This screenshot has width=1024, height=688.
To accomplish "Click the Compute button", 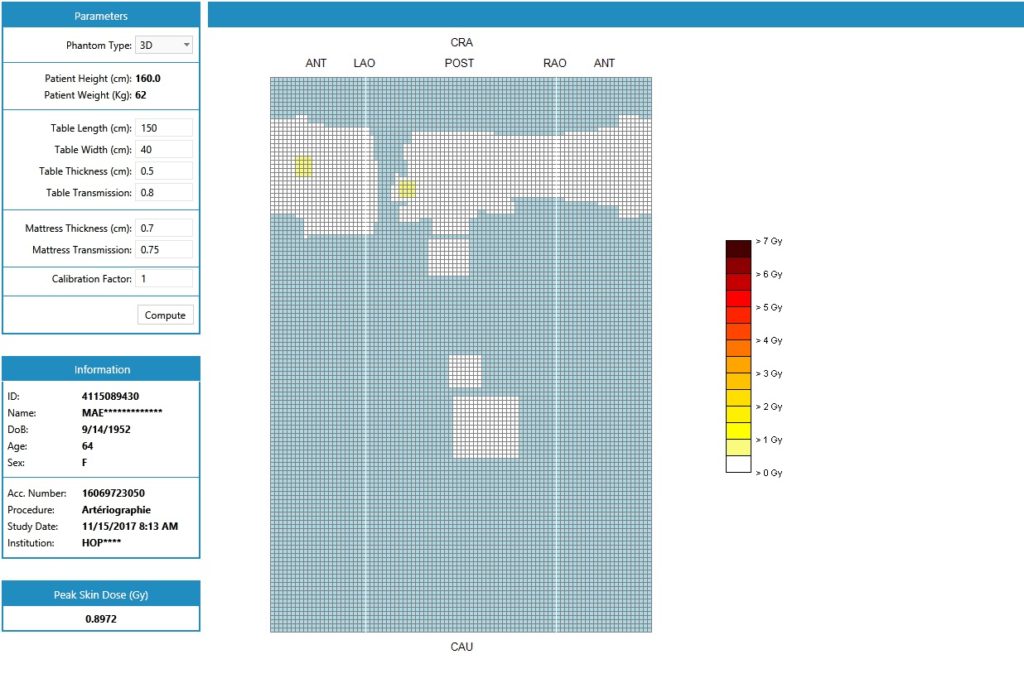I will click(165, 315).
